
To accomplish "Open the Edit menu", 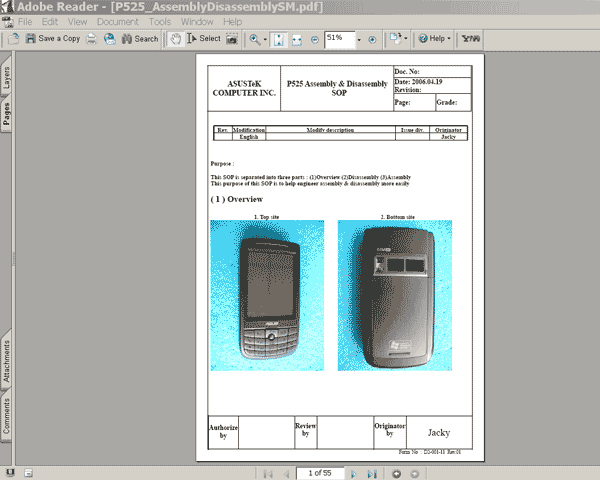I will 50,22.
